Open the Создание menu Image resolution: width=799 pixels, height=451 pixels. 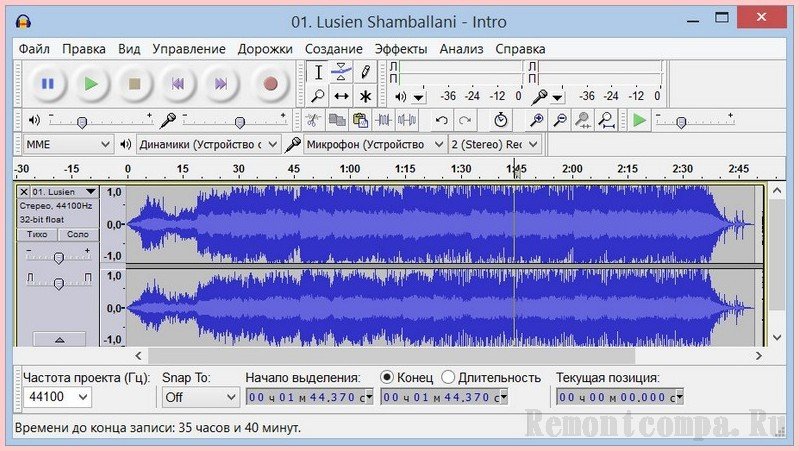coord(334,49)
